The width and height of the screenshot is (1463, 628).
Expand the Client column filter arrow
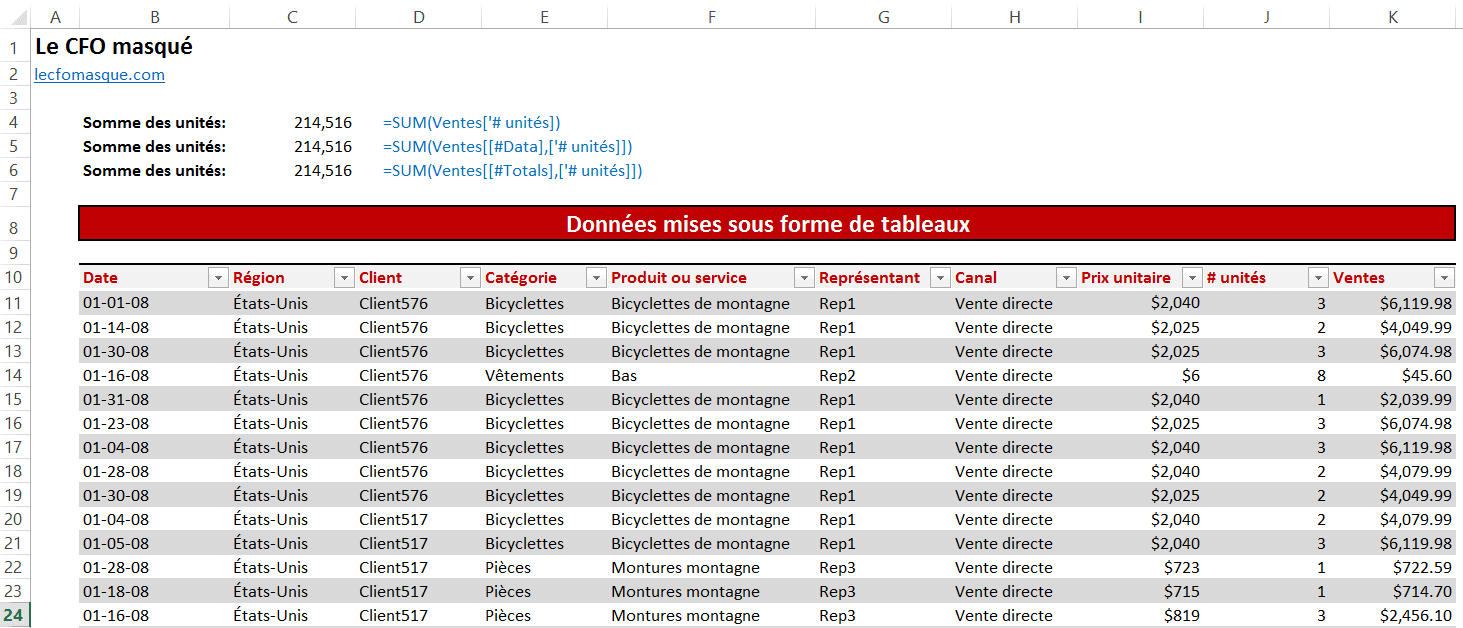[469, 278]
